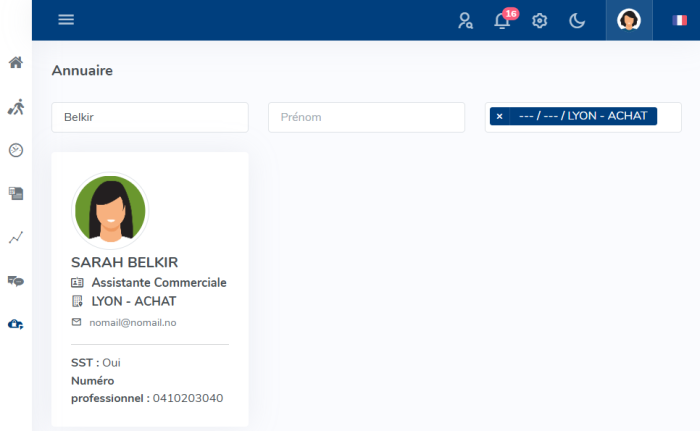Image resolution: width=700 pixels, height=431 pixels.
Task: Click the Belkir last name field
Action: pos(150,117)
